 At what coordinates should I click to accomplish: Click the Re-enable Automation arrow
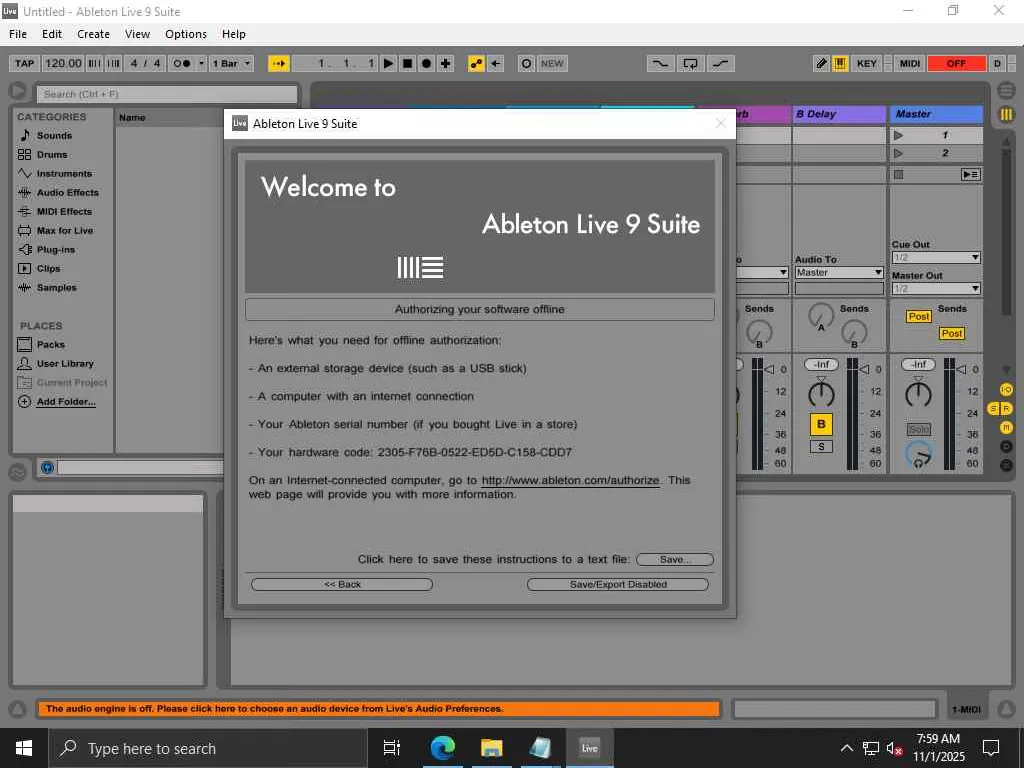coord(496,63)
